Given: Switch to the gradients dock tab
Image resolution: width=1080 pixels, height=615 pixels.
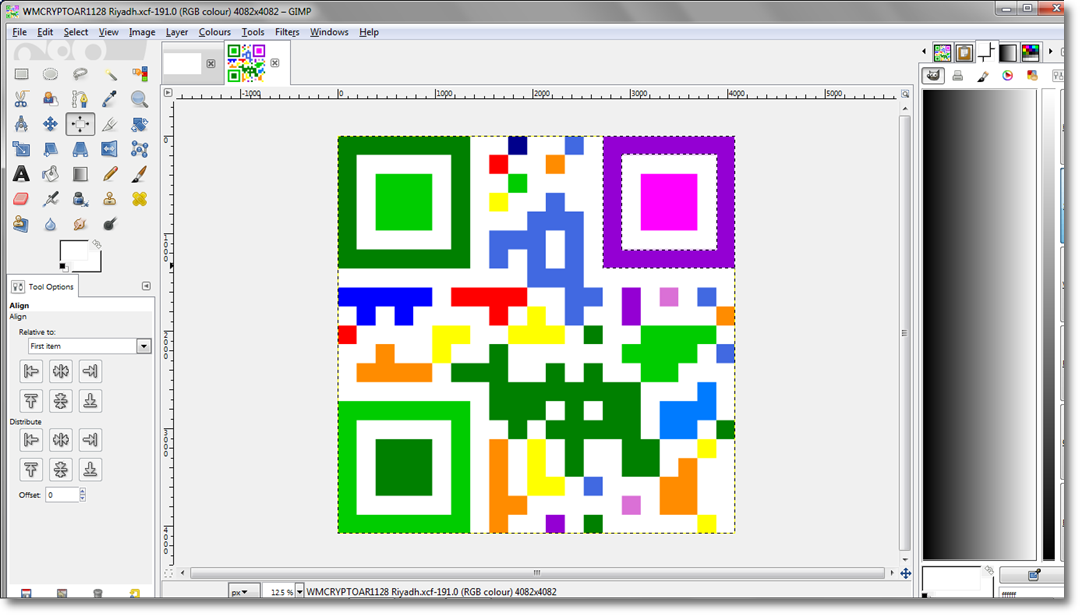Looking at the screenshot, I should [x=1008, y=52].
